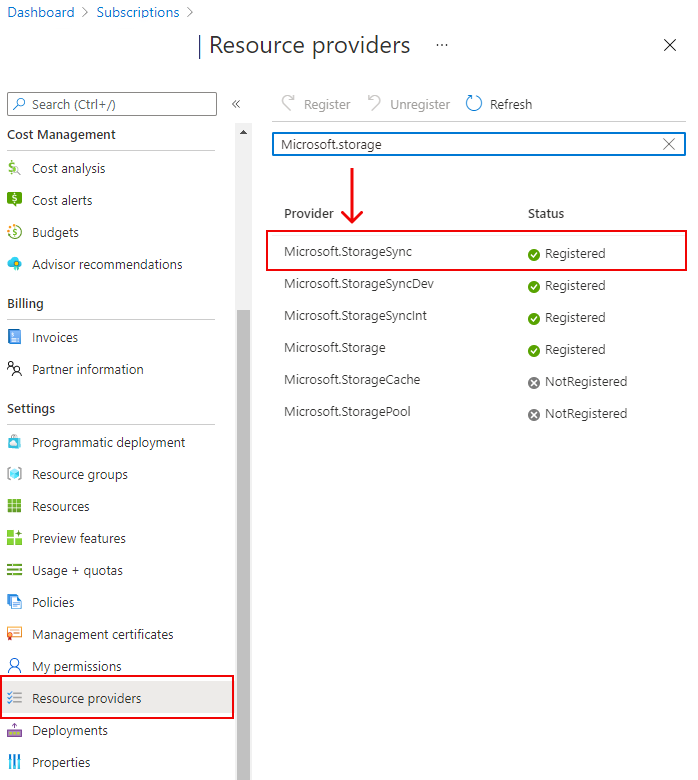Screen dimensions: 698x780
Task: Click the Resource providers list icon
Action: coord(14,698)
